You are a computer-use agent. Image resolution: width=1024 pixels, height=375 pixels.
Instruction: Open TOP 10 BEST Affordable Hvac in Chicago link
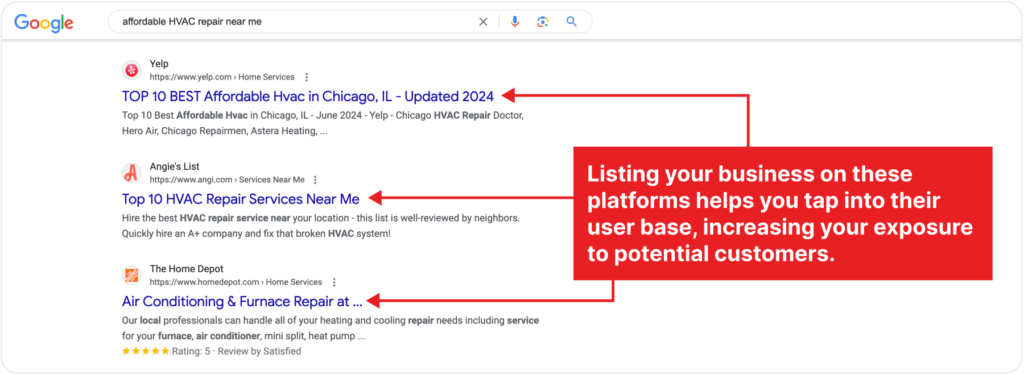[x=308, y=96]
